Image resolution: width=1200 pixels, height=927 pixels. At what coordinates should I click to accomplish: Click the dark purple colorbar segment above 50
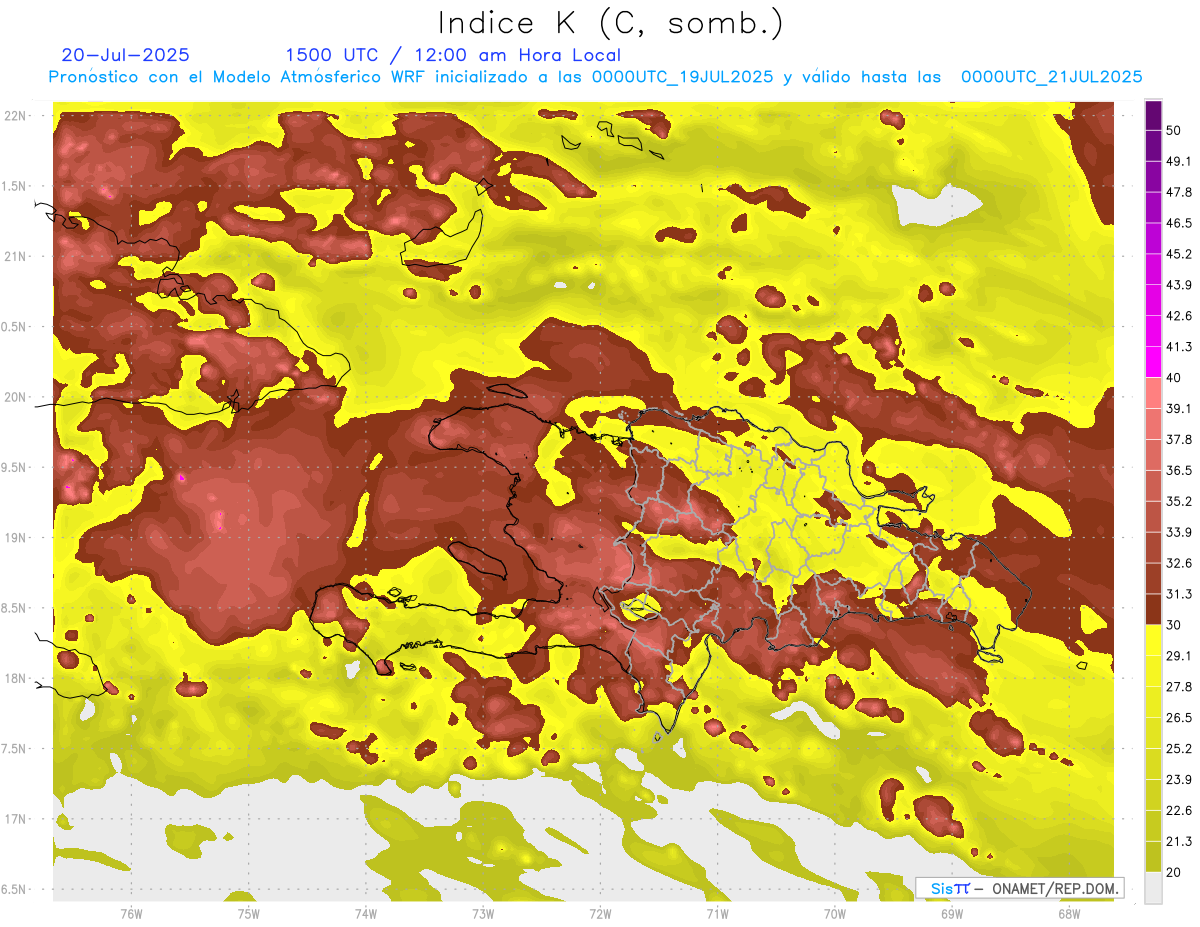click(1153, 115)
